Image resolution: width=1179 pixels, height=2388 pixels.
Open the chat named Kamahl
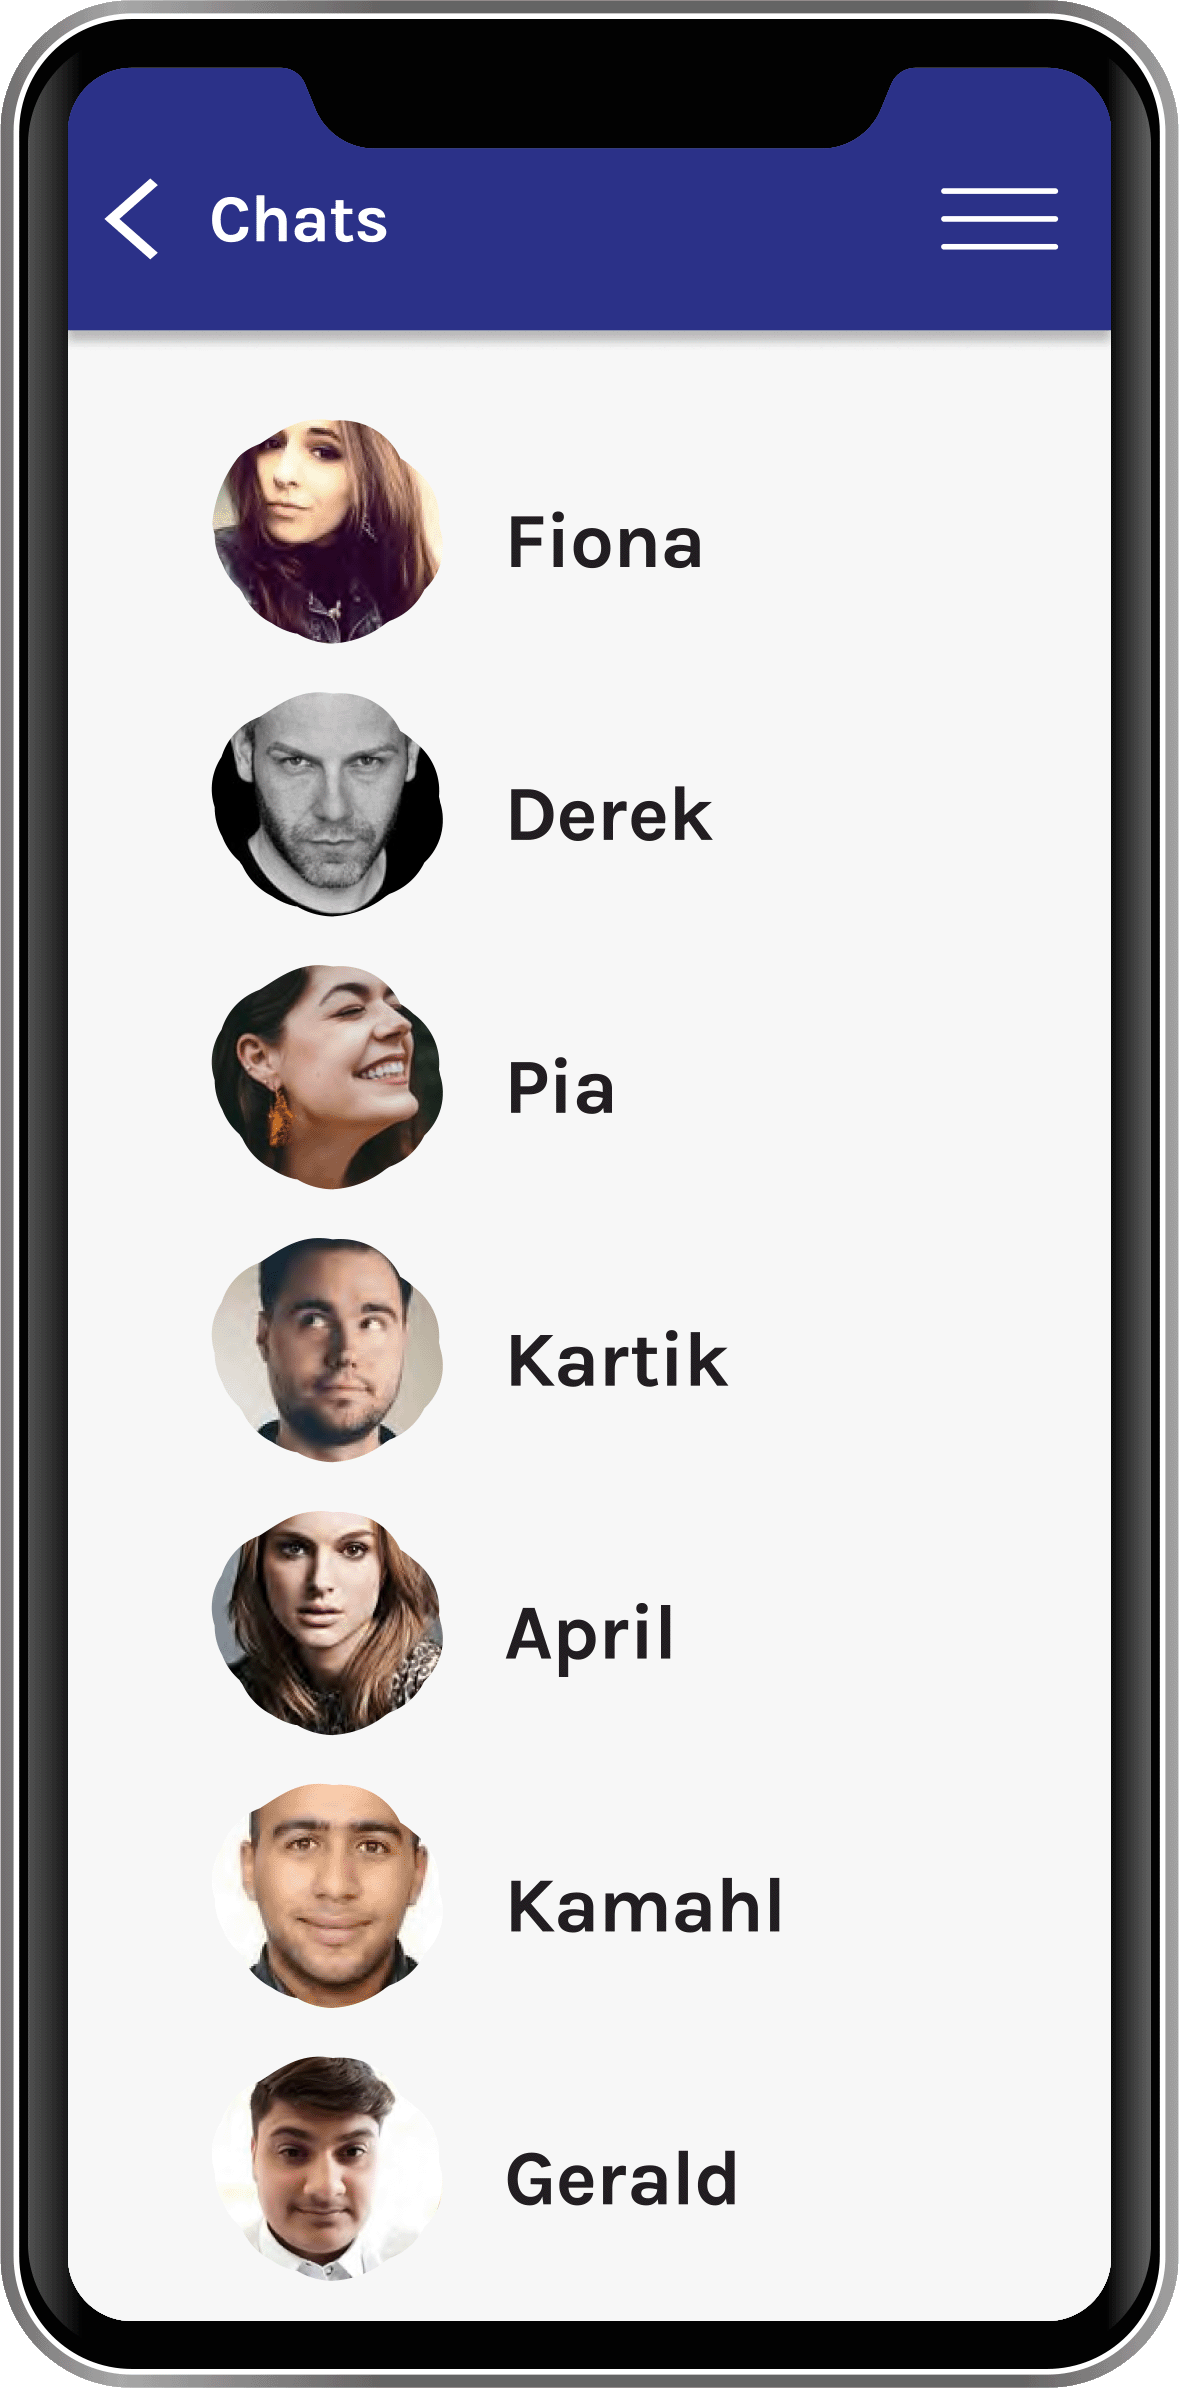tap(645, 1907)
